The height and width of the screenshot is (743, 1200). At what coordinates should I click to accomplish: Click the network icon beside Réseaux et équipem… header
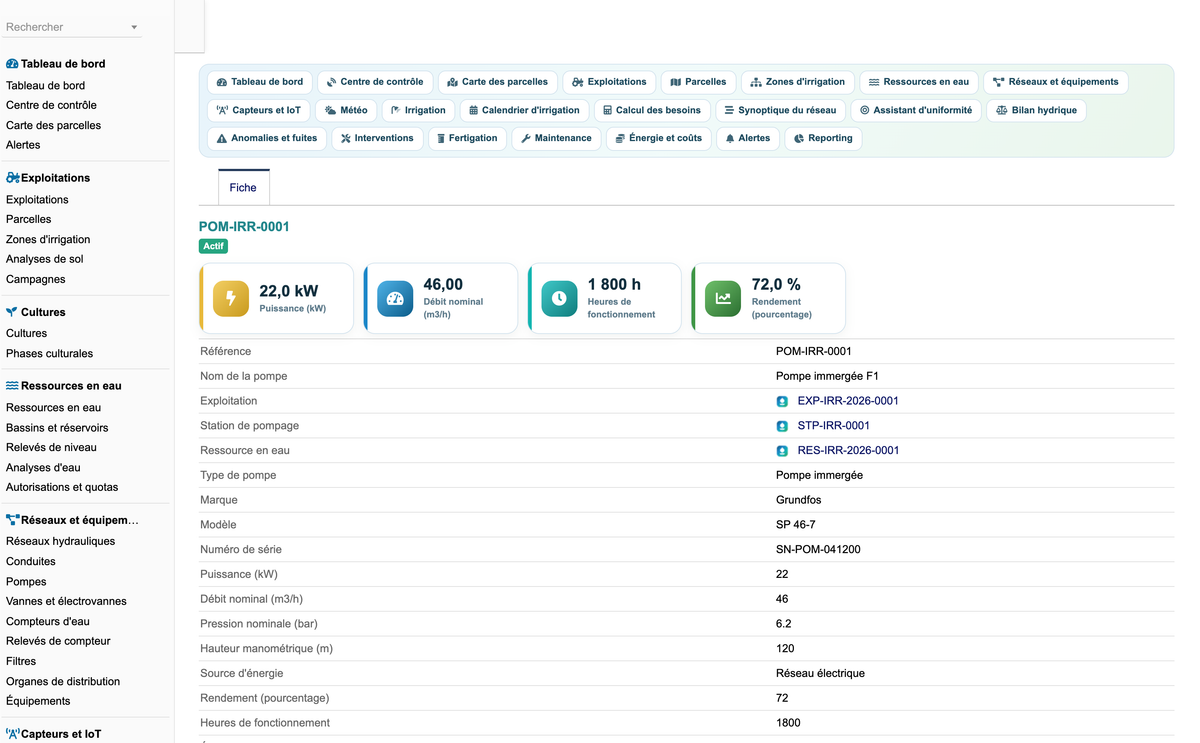click(x=12, y=520)
